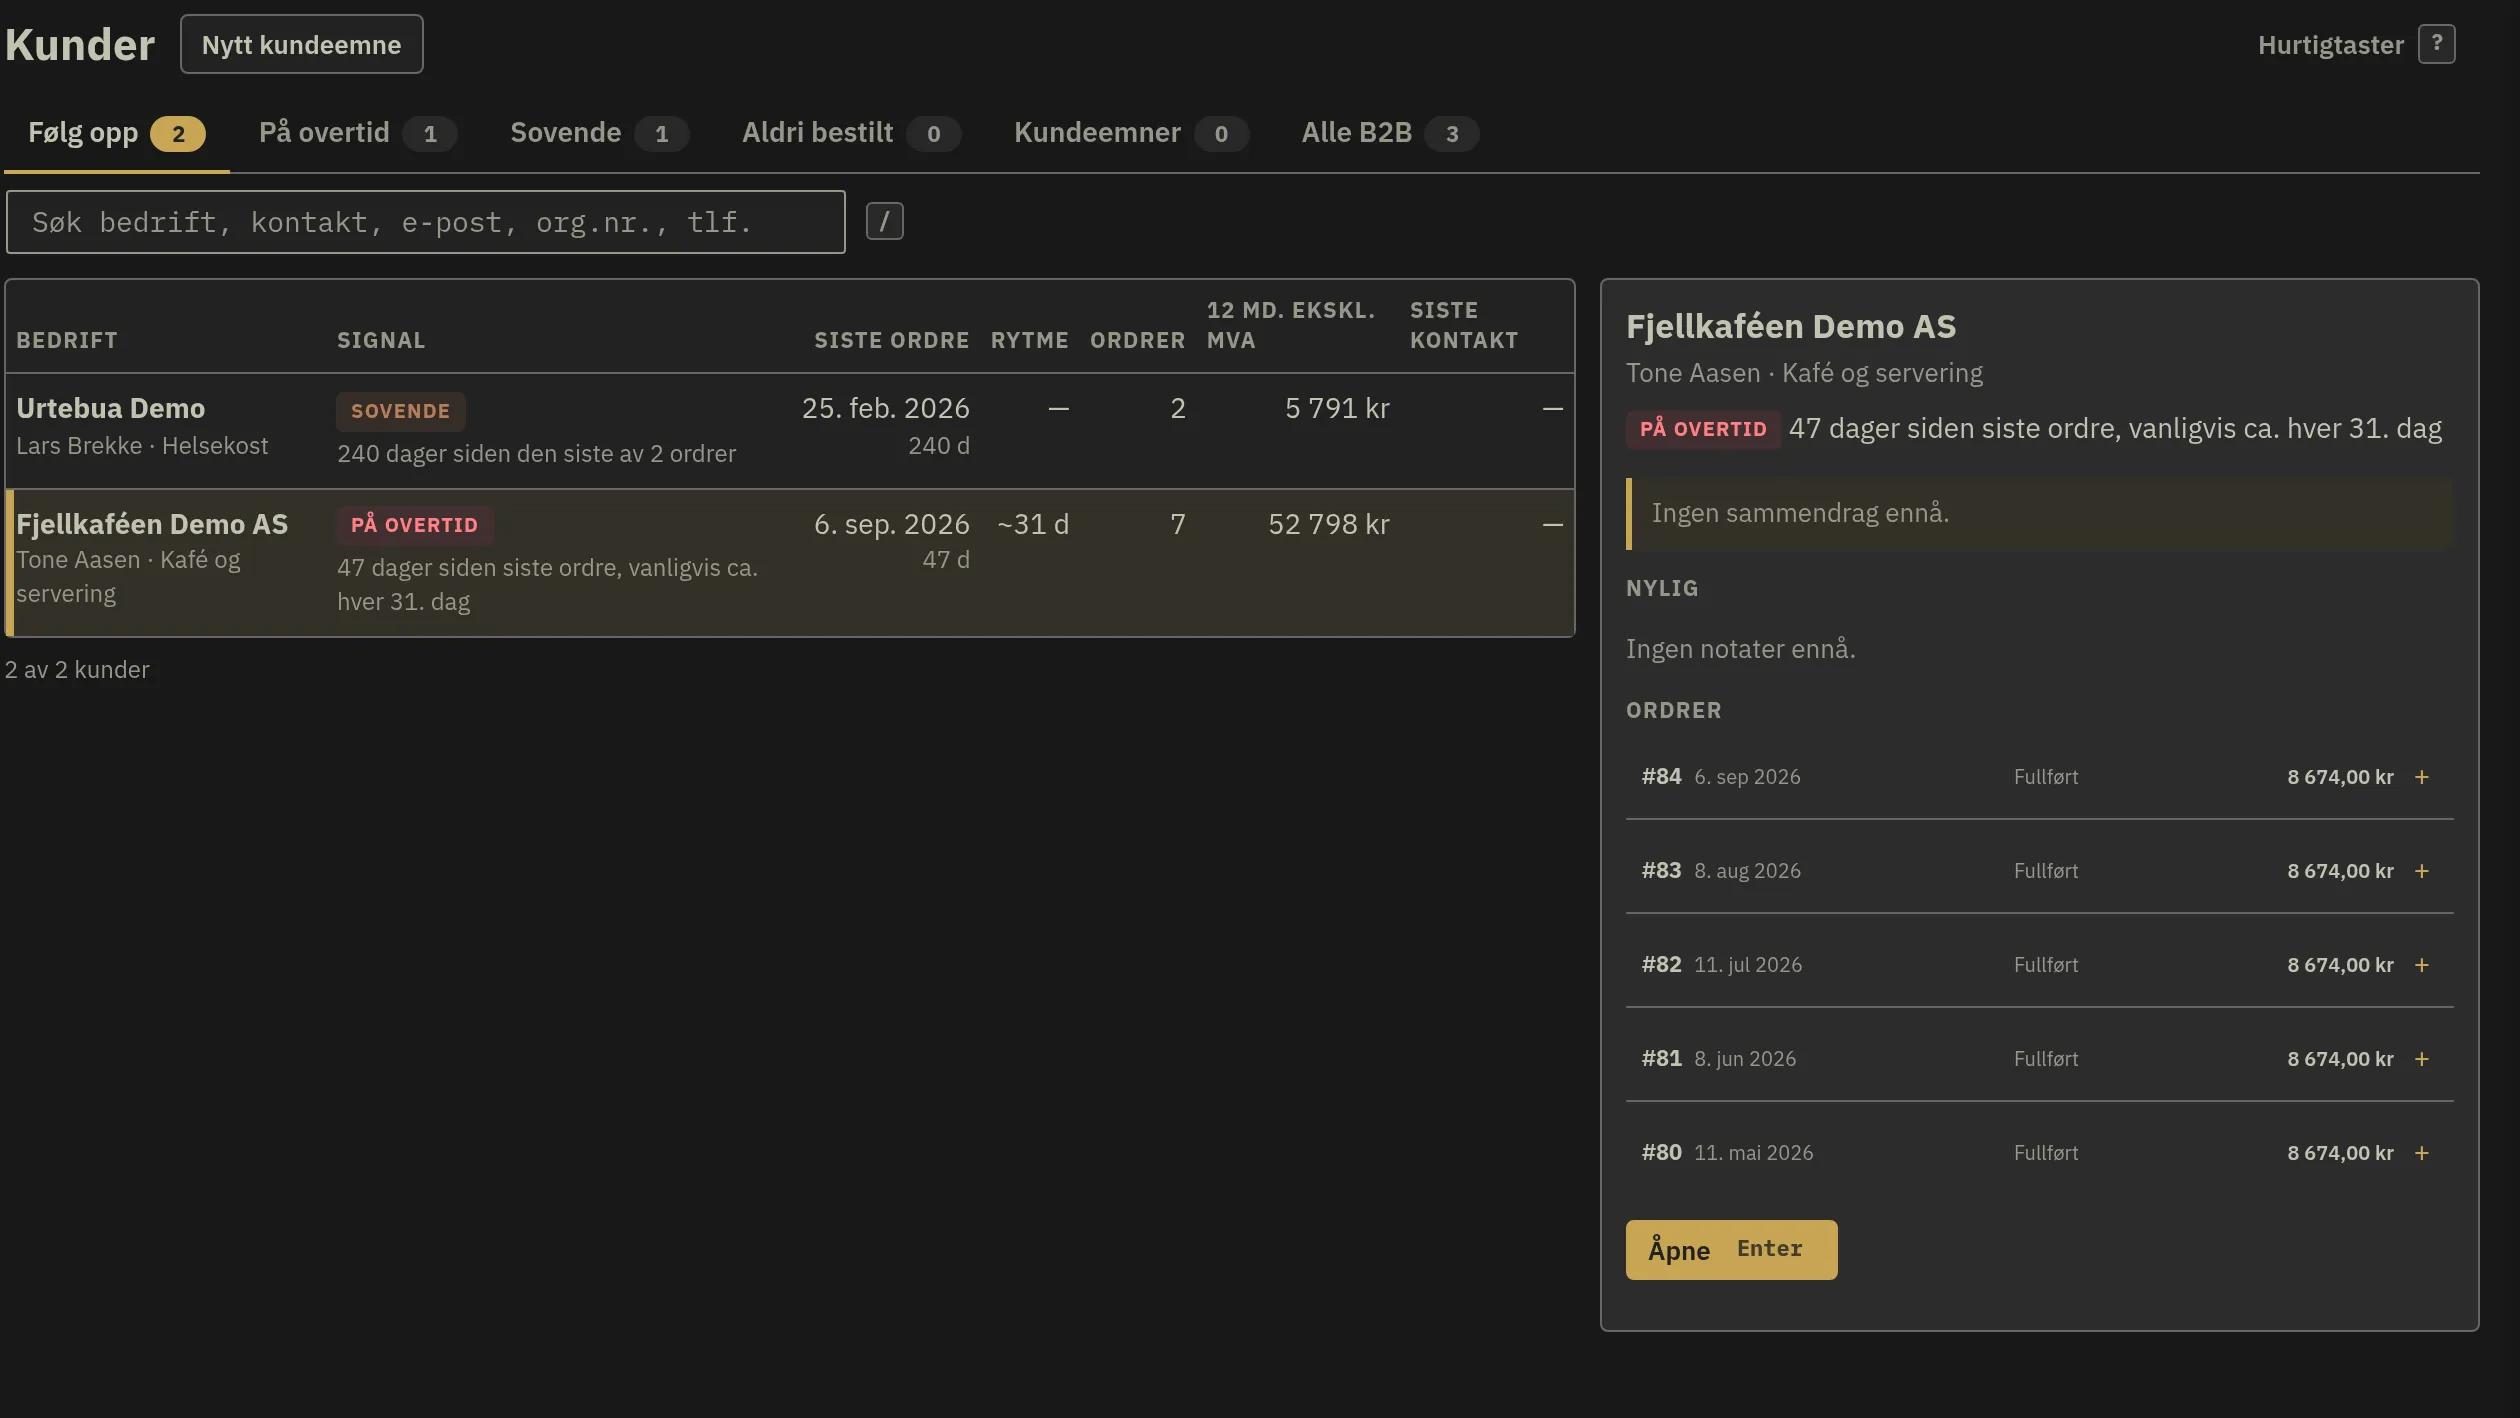Select the Kundeemner tab
This screenshot has width=2520, height=1418.
(x=1131, y=133)
